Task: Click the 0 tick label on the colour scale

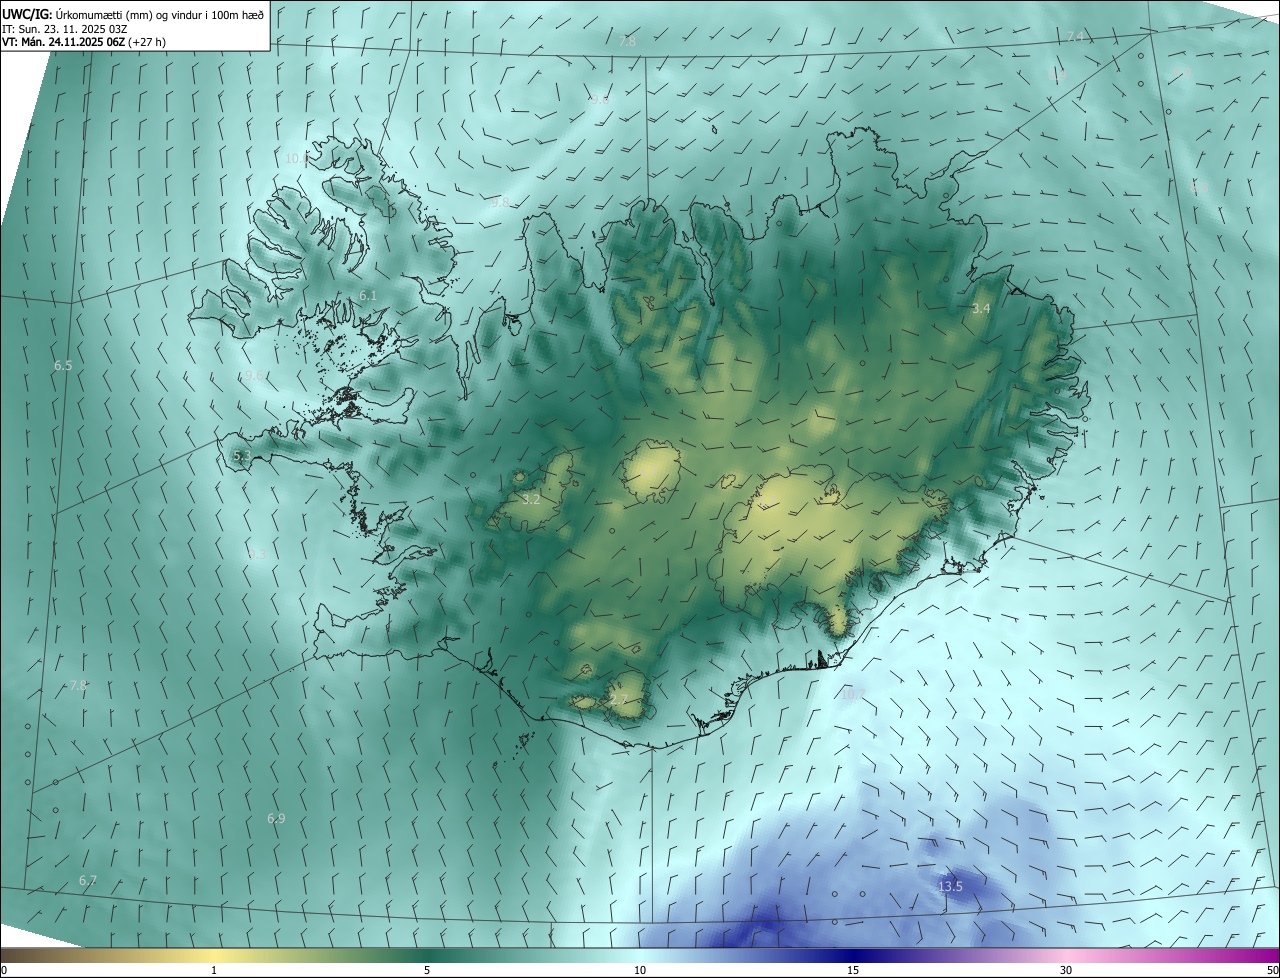Action: pos(4,970)
